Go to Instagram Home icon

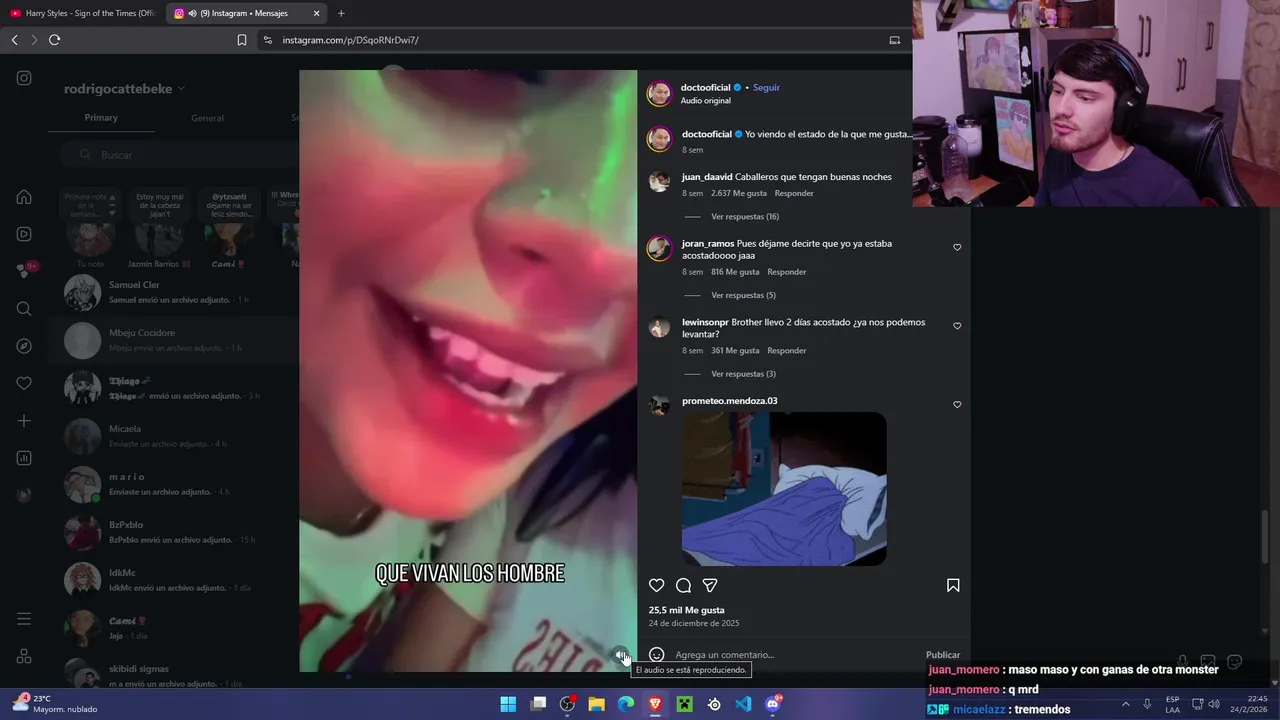point(24,197)
